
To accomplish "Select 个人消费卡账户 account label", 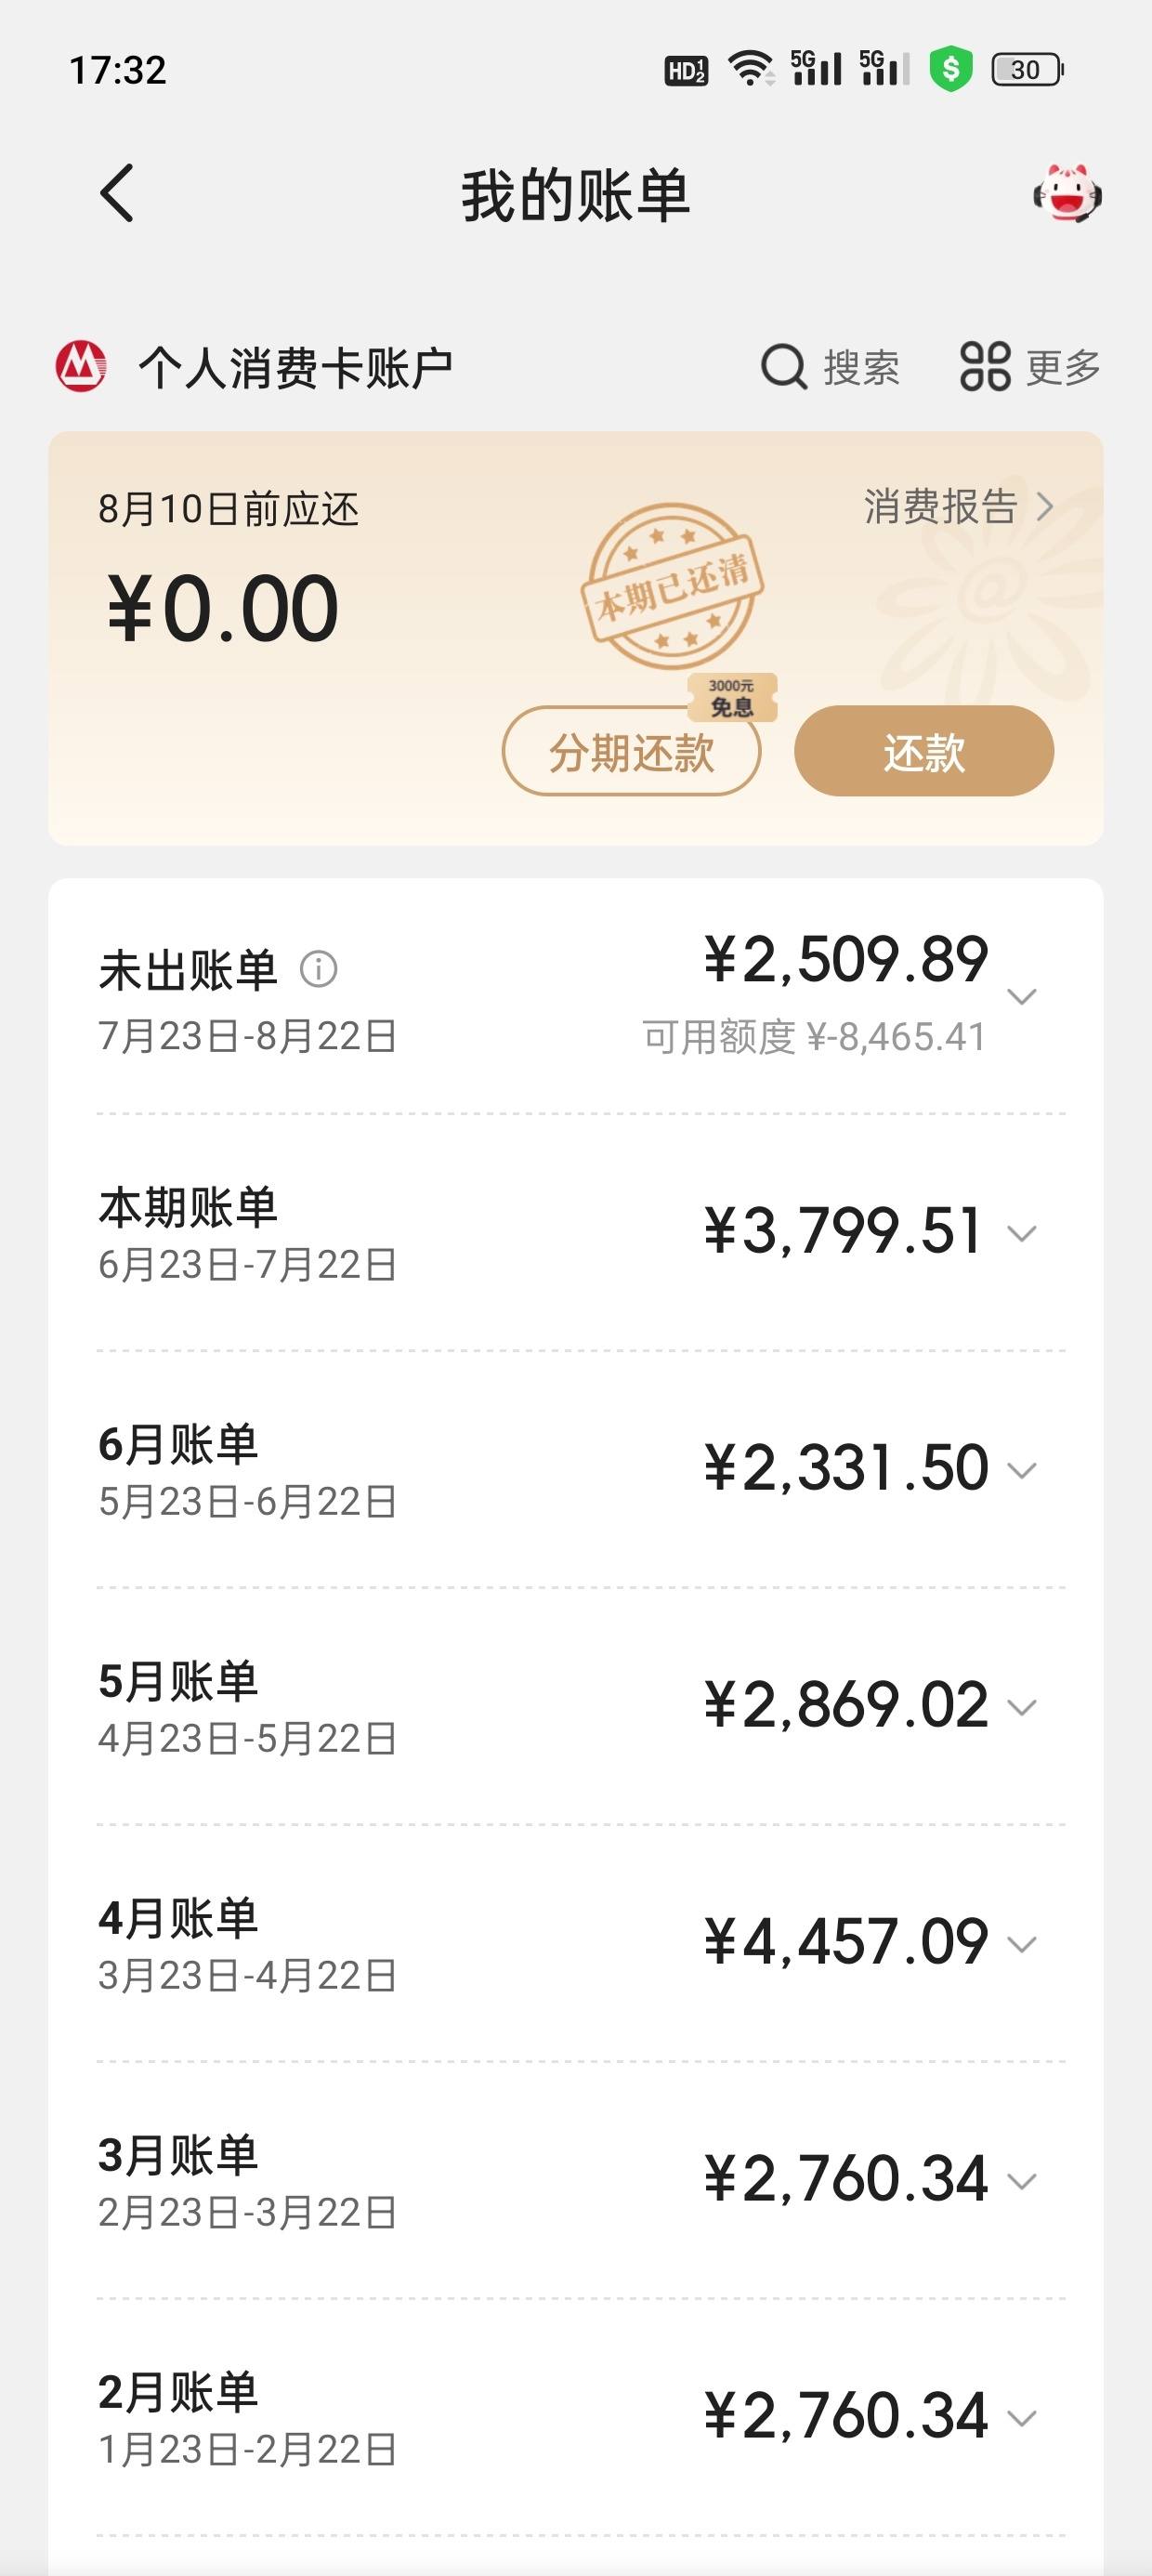I will [x=296, y=367].
